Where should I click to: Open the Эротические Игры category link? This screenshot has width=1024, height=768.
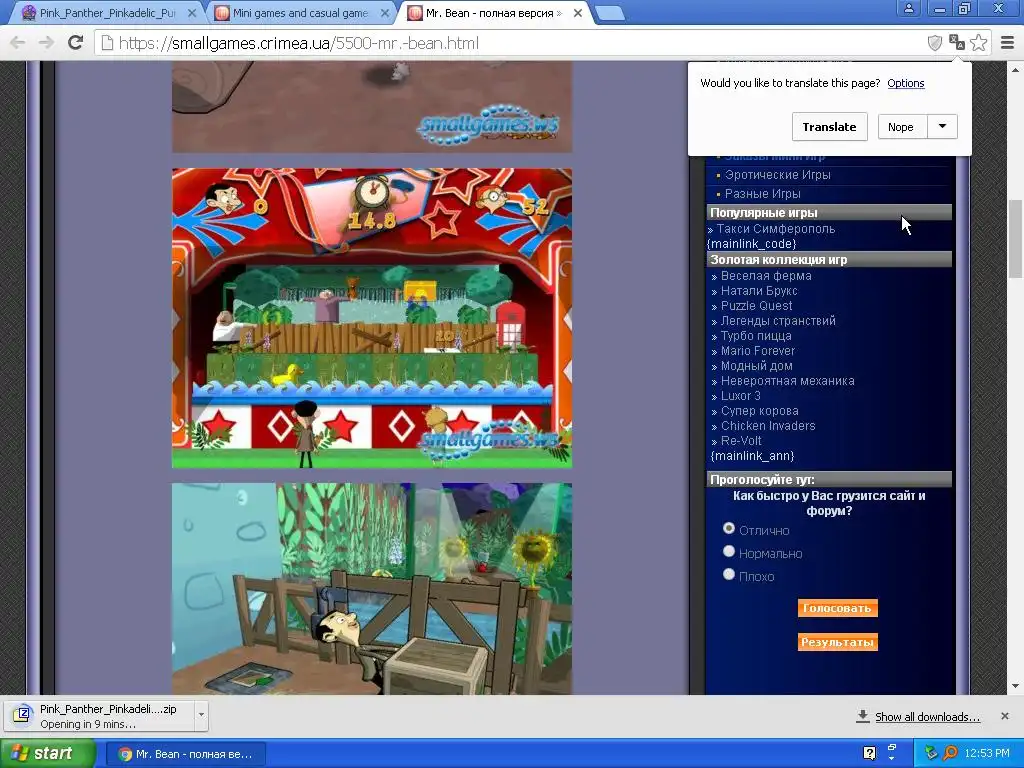[x=777, y=175]
